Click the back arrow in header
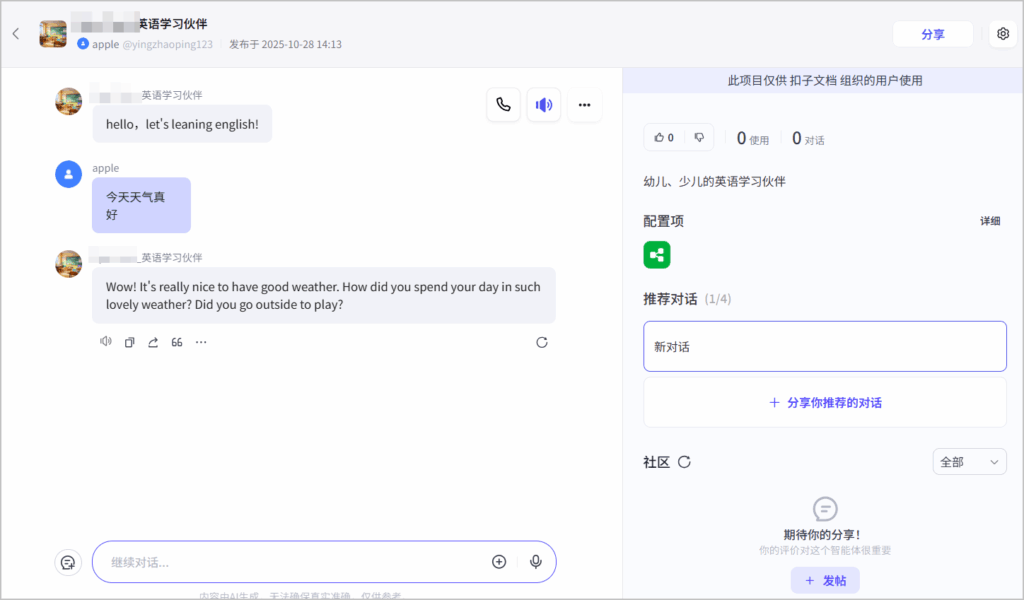 (16, 34)
